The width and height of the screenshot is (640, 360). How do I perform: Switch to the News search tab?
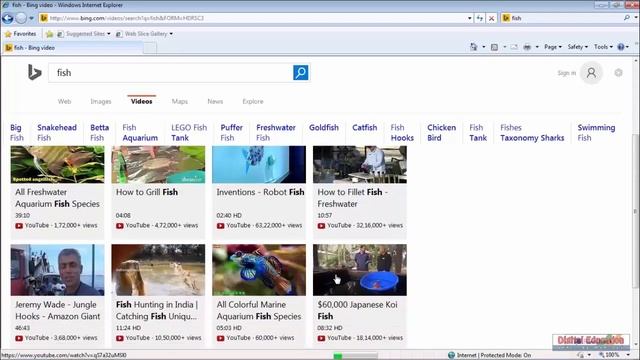215,101
